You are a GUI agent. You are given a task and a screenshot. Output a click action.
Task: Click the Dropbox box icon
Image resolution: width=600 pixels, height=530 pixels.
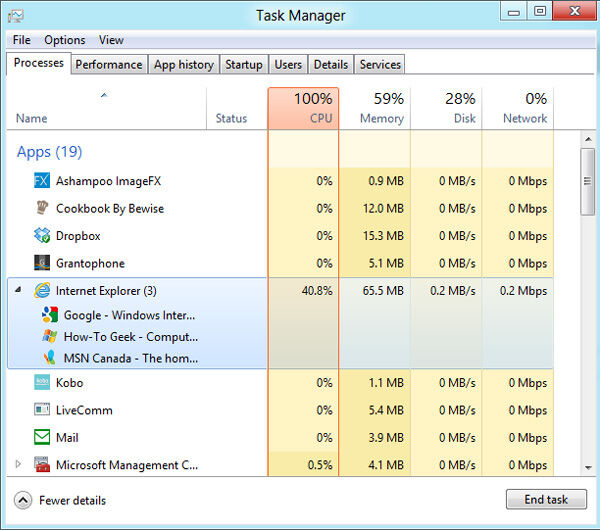pos(42,236)
